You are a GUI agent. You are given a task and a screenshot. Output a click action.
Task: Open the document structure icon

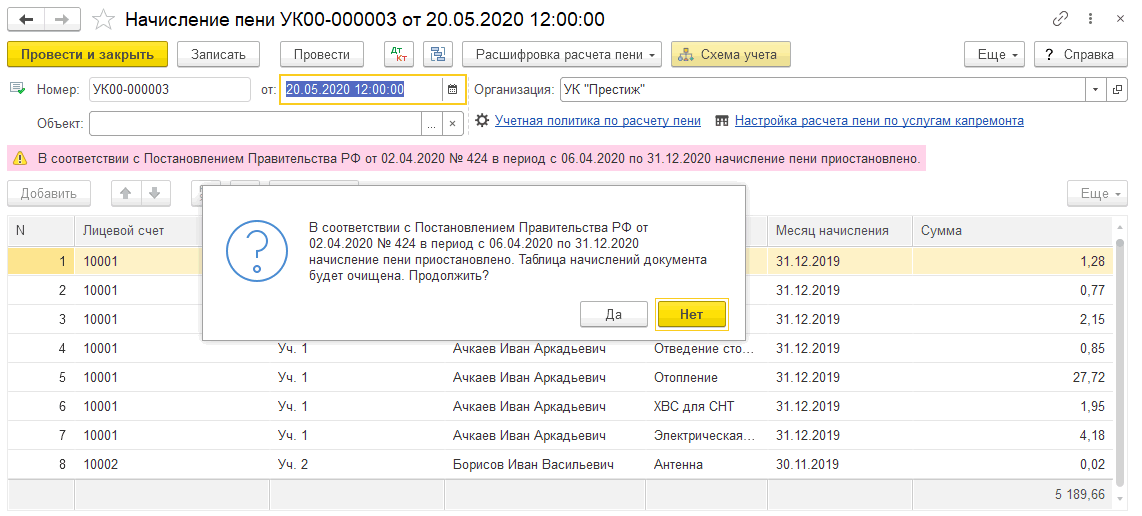[437, 54]
